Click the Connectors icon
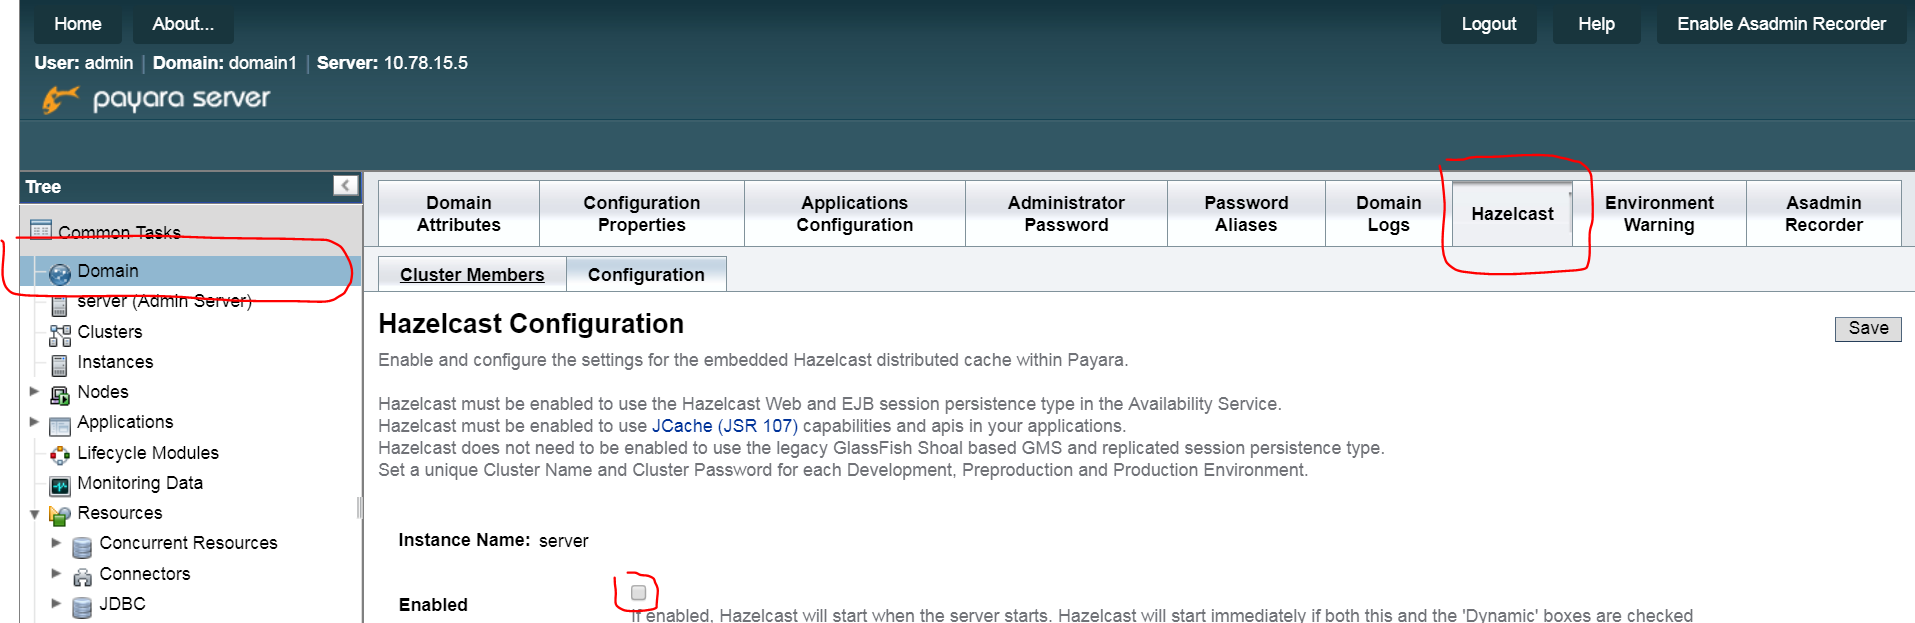1915x623 pixels. [82, 576]
